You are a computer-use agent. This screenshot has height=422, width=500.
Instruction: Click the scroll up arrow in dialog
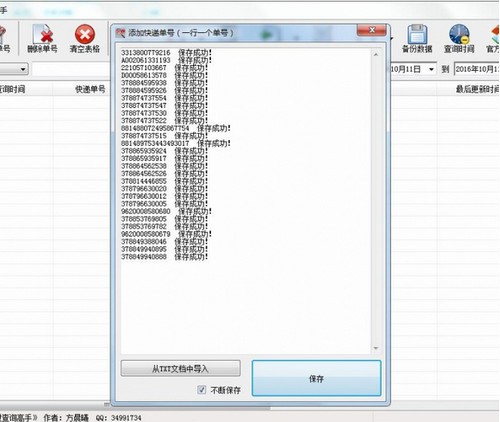point(376,54)
